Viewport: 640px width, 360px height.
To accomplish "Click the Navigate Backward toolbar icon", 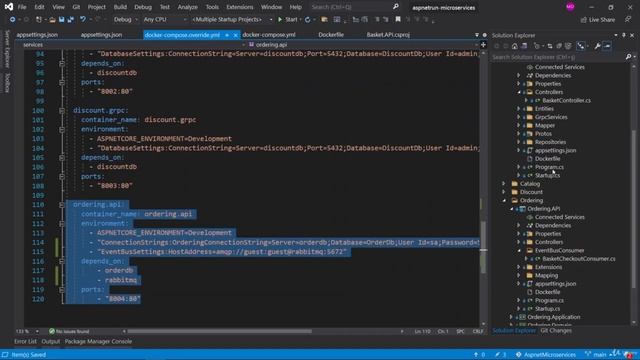I will click(13, 20).
